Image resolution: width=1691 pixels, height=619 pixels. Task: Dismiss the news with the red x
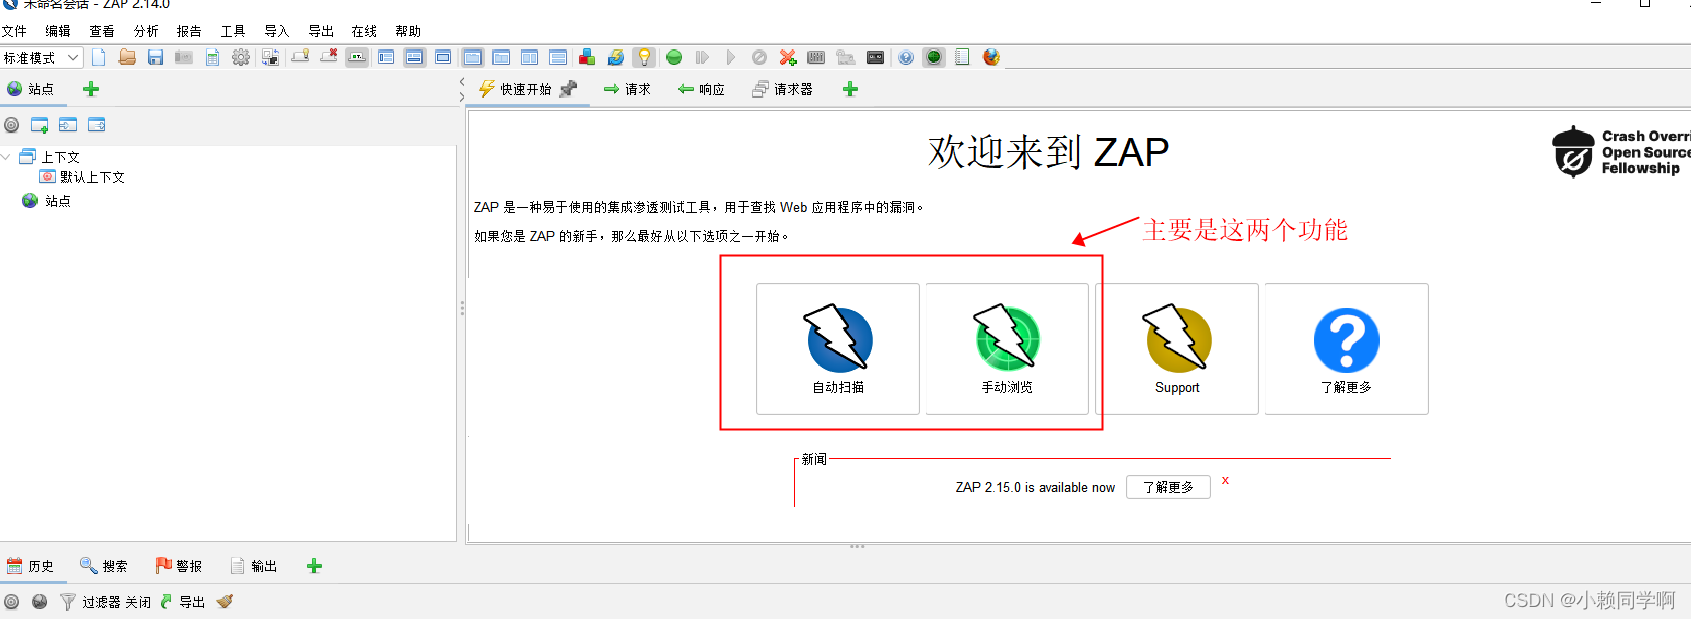(1225, 481)
